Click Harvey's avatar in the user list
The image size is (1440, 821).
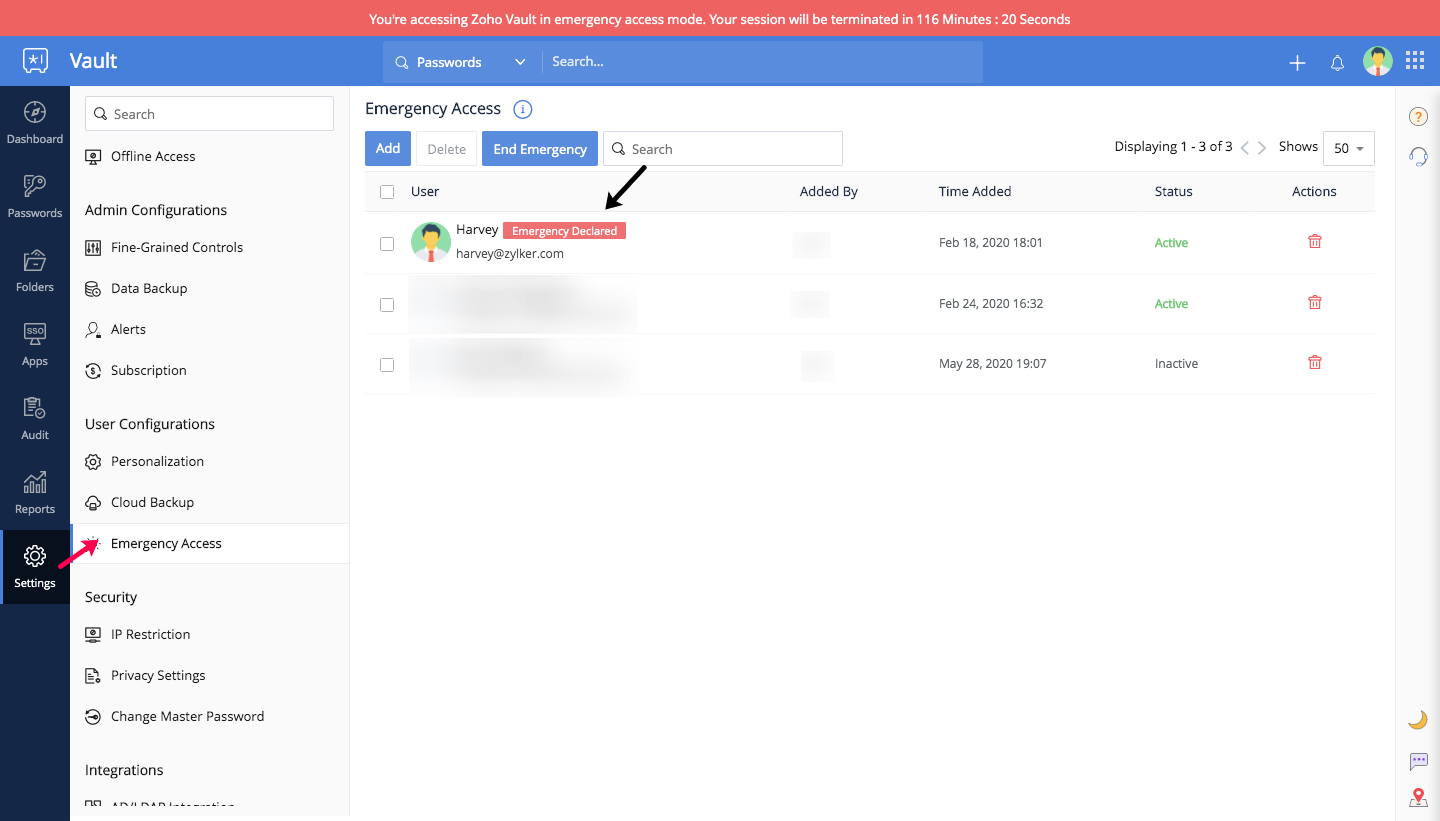tap(431, 242)
